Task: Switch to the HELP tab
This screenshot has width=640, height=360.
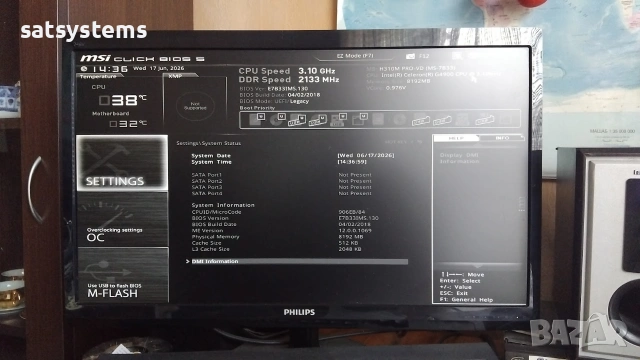Action: 456,138
